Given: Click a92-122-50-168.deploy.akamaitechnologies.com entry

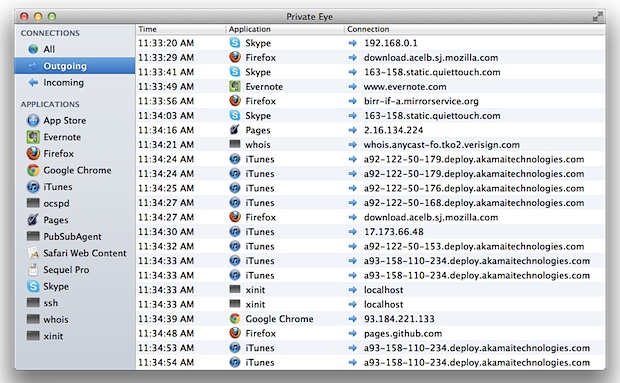Looking at the screenshot, I should [x=474, y=203].
